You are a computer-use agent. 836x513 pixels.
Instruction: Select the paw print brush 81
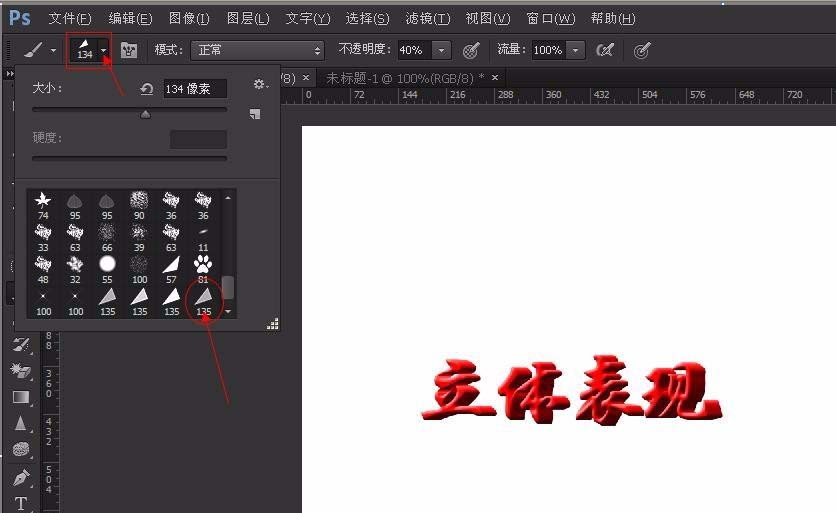[203, 270]
